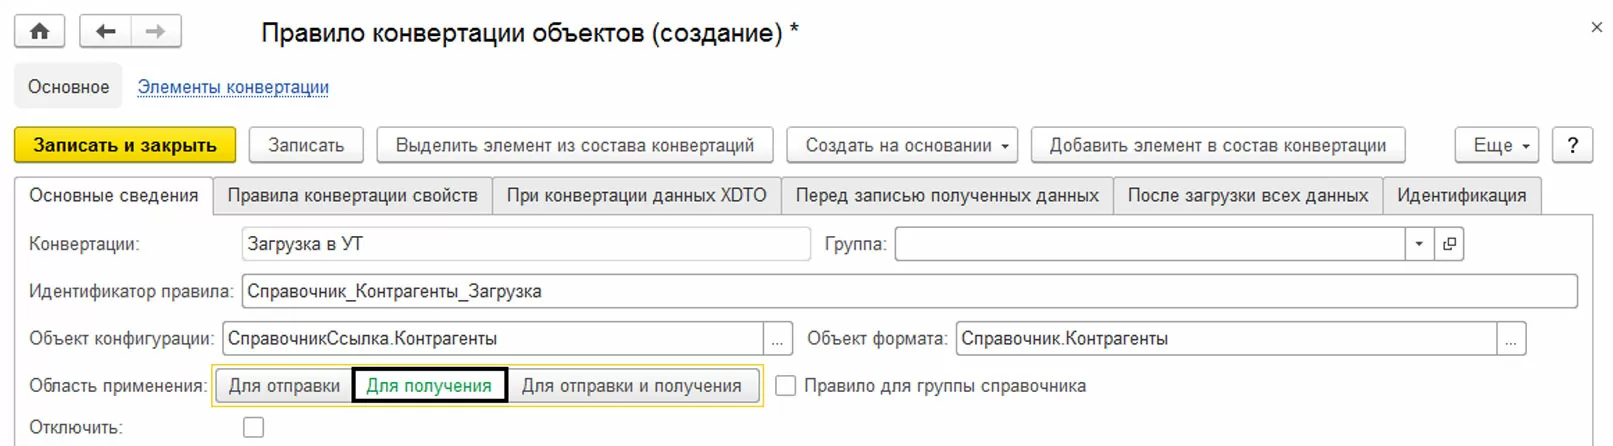Open the help question mark button
The height and width of the screenshot is (446, 1613).
pyautogui.click(x=1572, y=145)
